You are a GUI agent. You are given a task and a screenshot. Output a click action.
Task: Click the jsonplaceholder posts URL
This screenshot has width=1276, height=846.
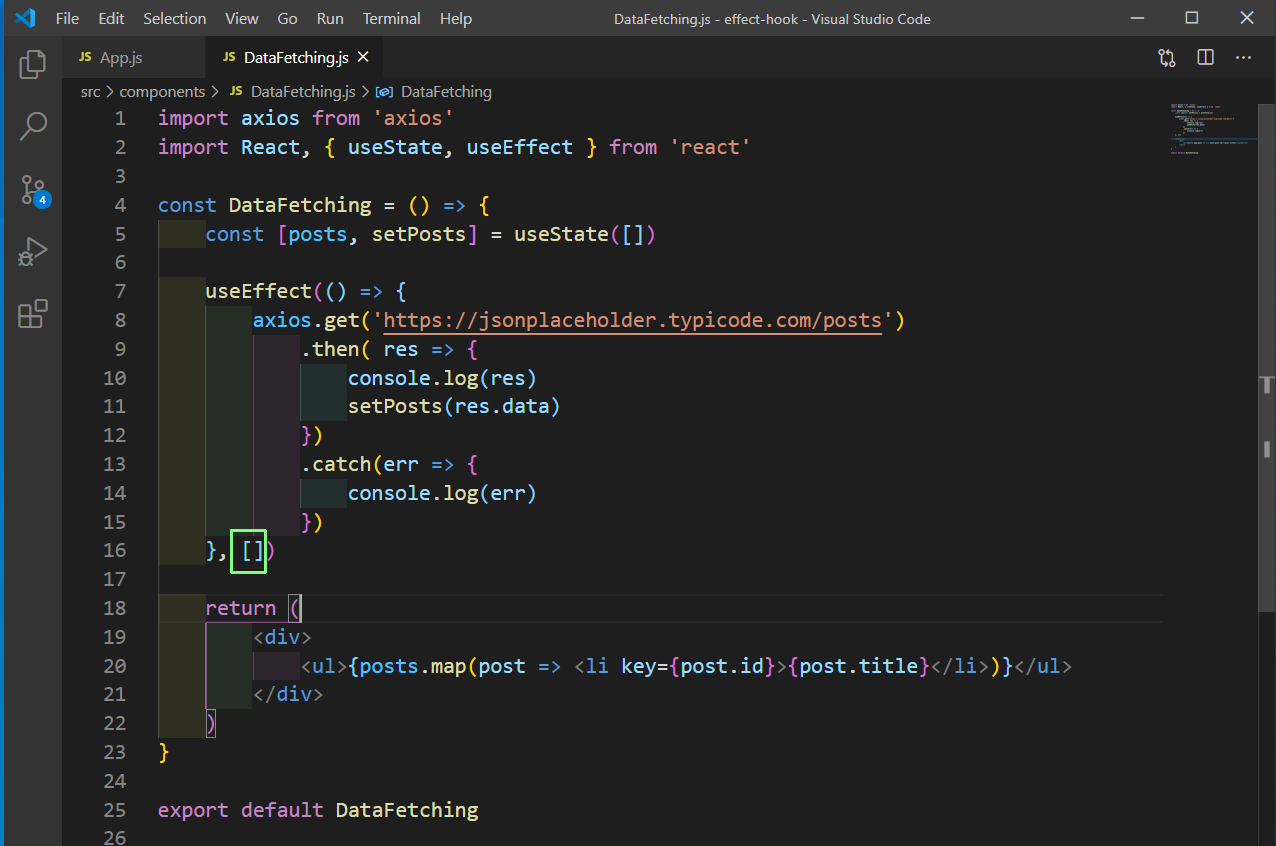(x=632, y=320)
